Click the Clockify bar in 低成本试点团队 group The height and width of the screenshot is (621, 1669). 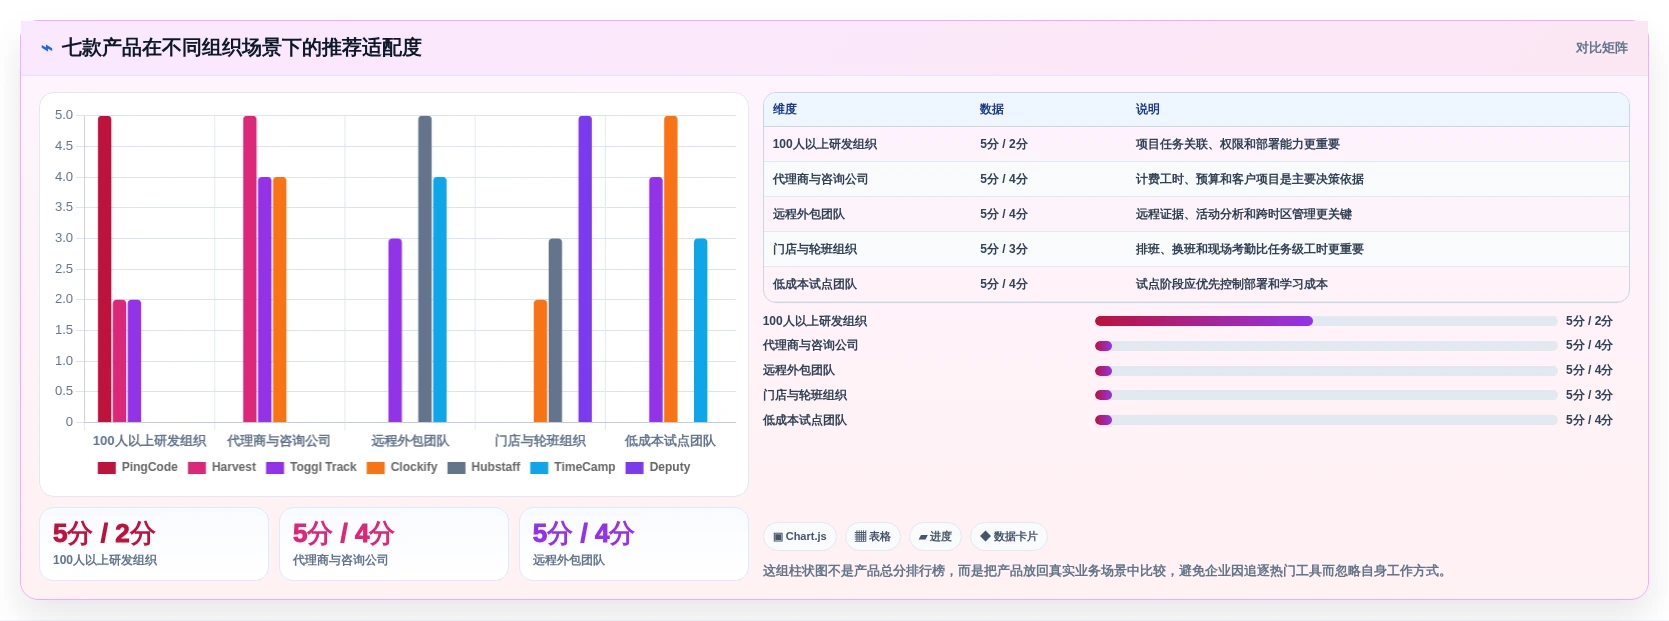pos(671,269)
